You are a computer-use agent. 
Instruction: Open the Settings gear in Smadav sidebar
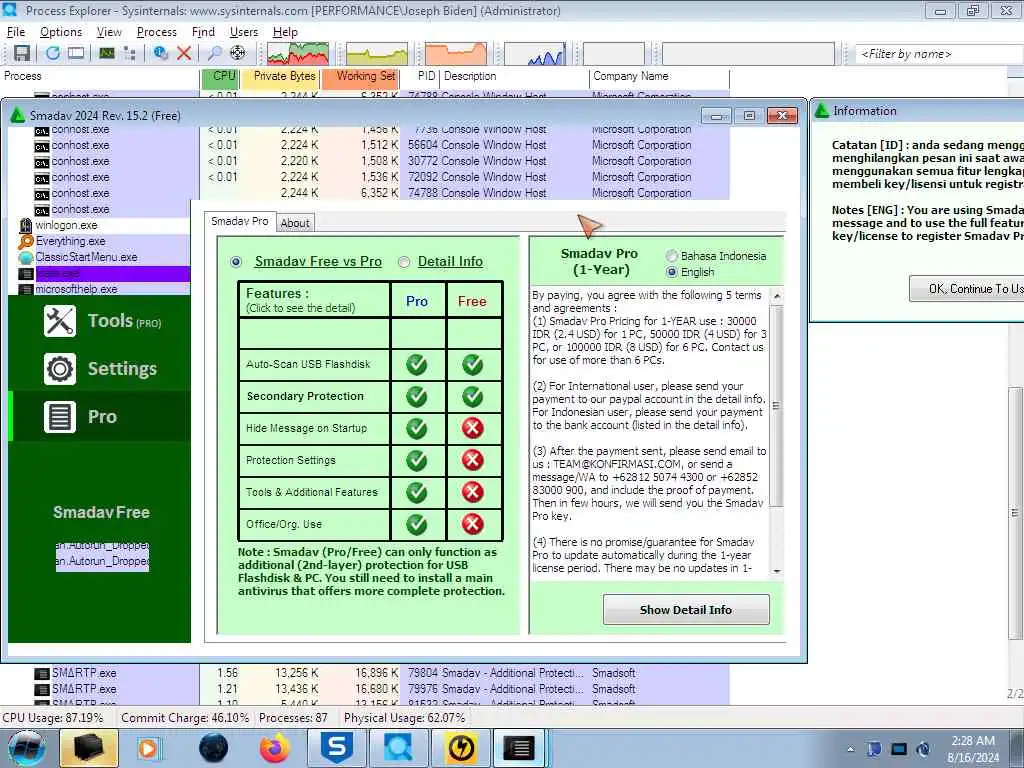[101, 369]
